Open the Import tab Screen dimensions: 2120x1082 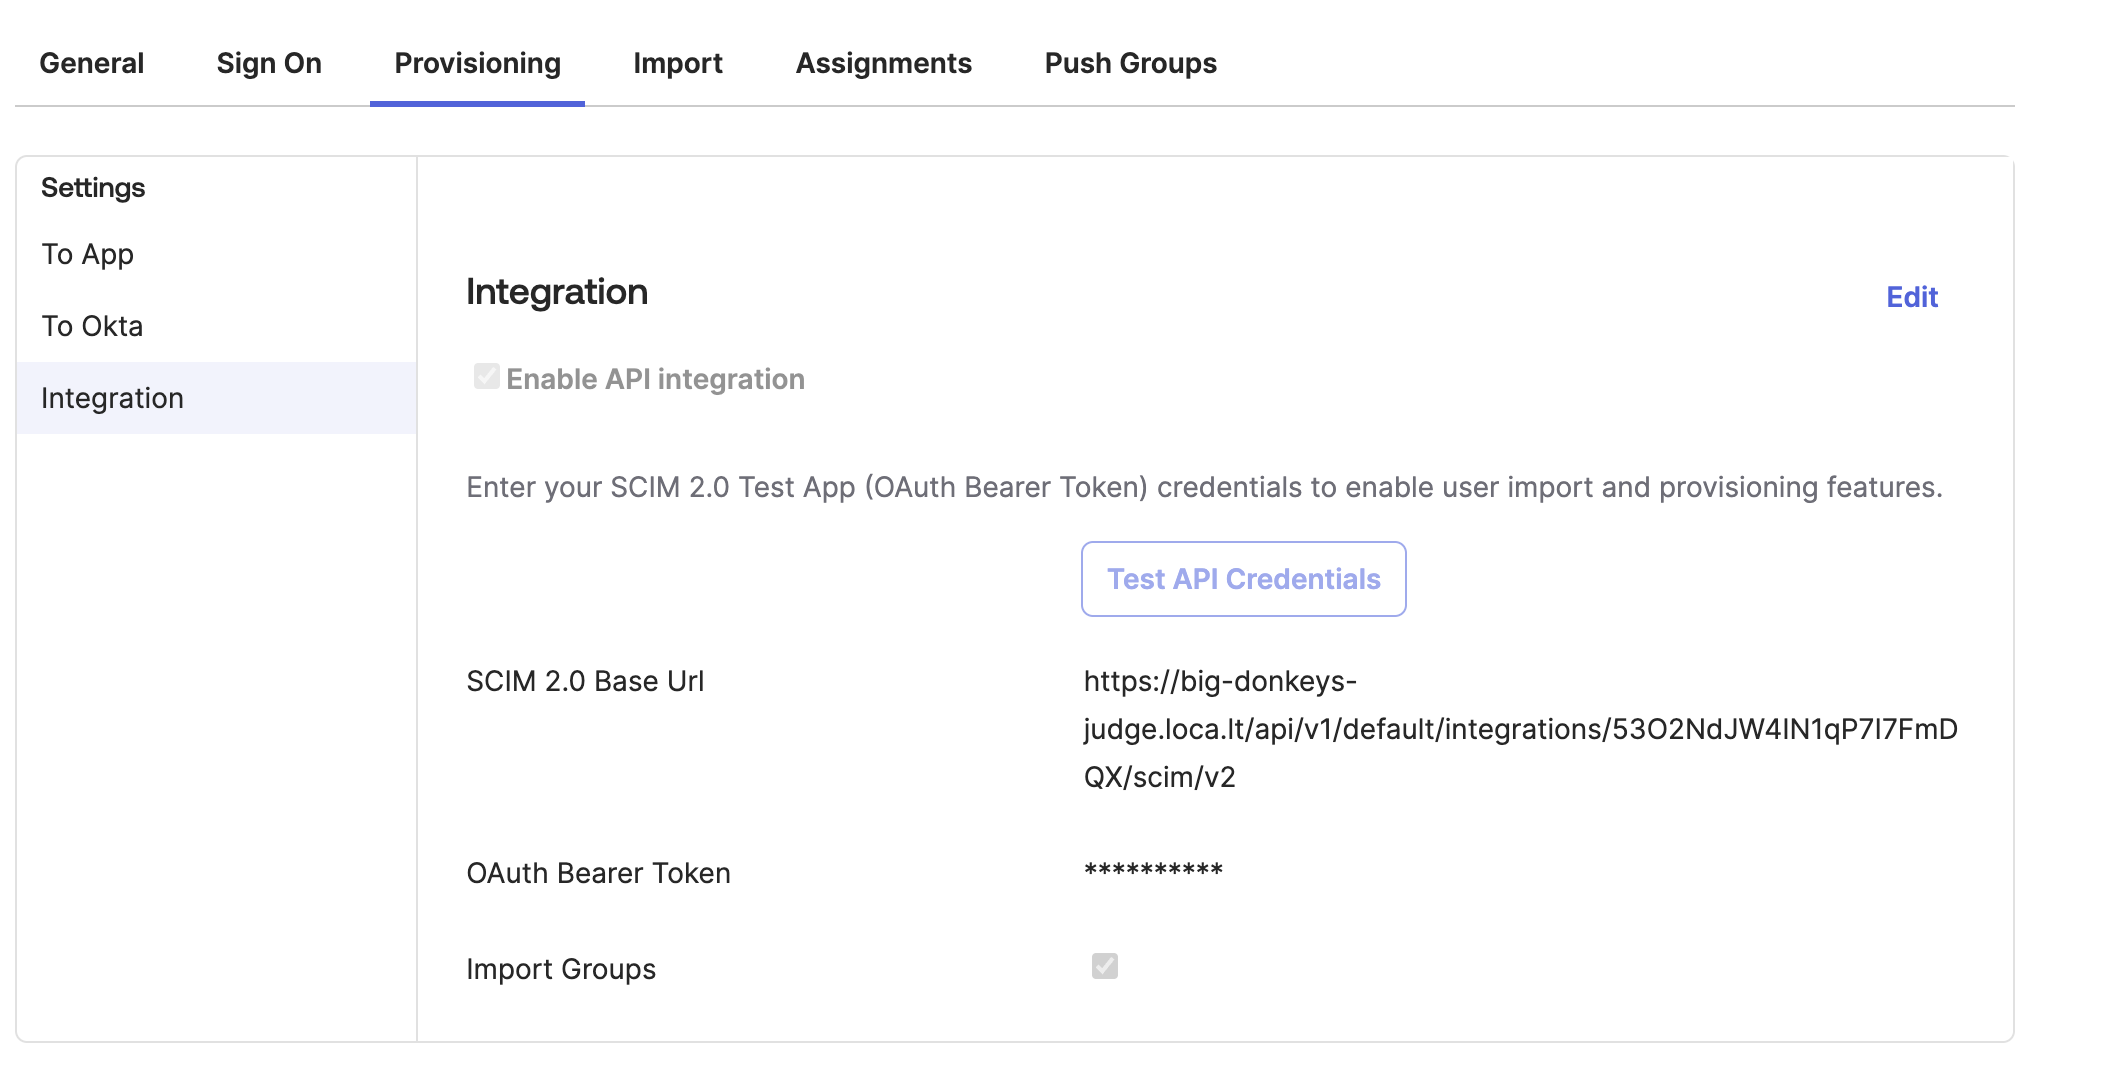[677, 63]
